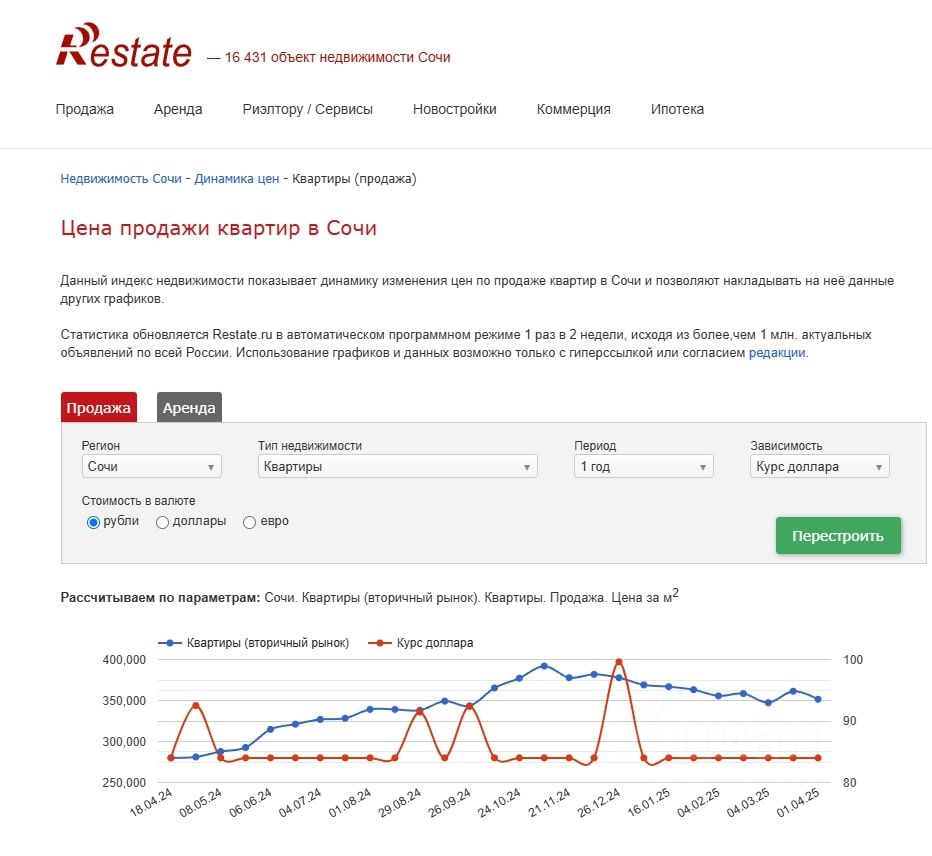Switch to the Аренда tab
The height and width of the screenshot is (856, 932).
point(189,408)
